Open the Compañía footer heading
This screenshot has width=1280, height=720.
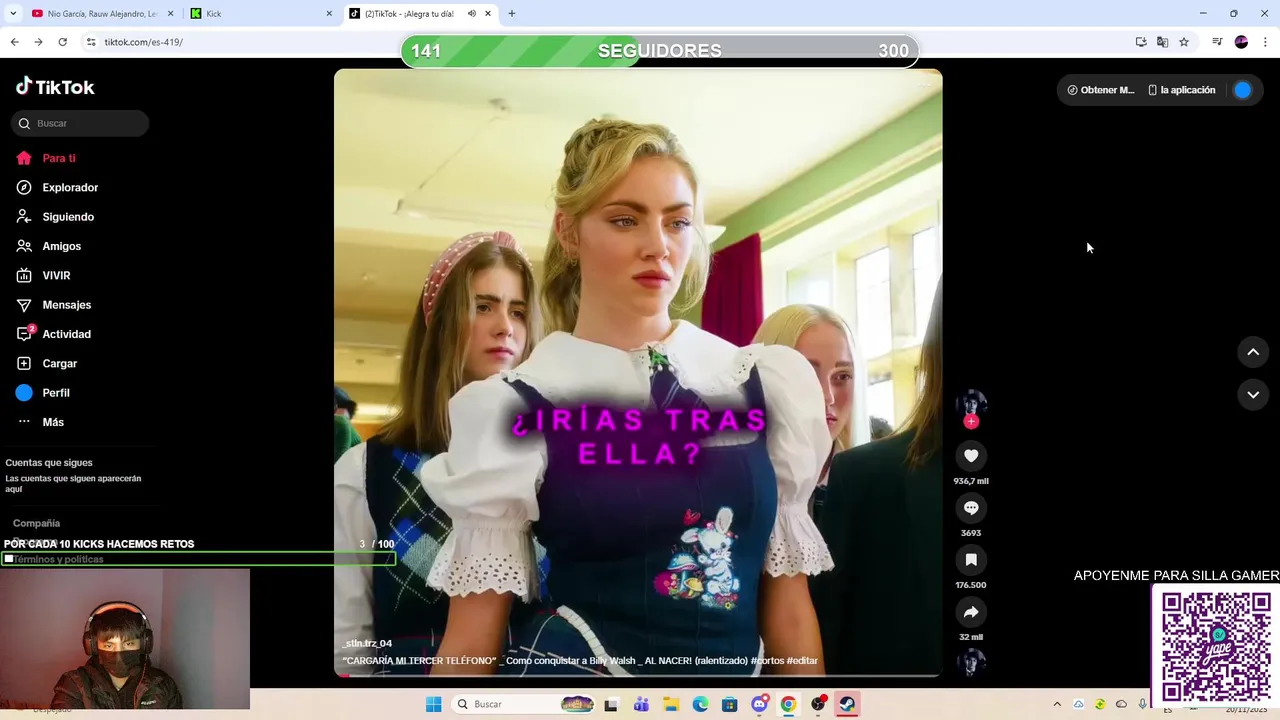coord(36,523)
